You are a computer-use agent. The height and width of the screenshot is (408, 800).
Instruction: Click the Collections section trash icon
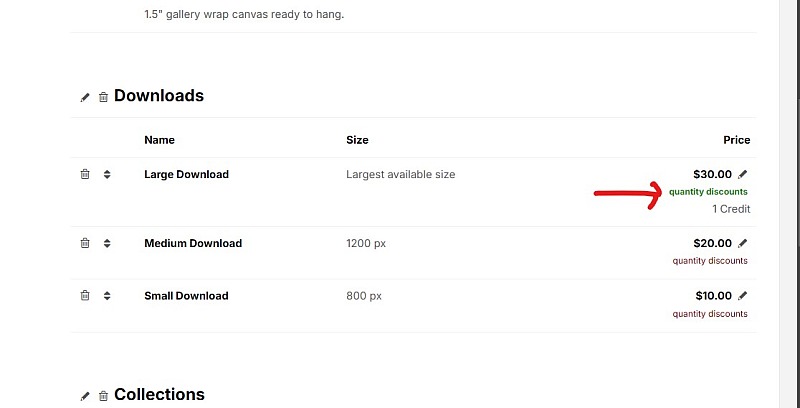click(104, 396)
